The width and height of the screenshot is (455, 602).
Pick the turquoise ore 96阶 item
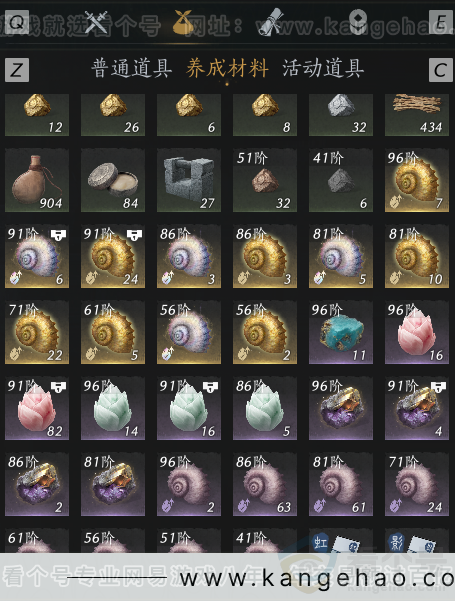341,332
